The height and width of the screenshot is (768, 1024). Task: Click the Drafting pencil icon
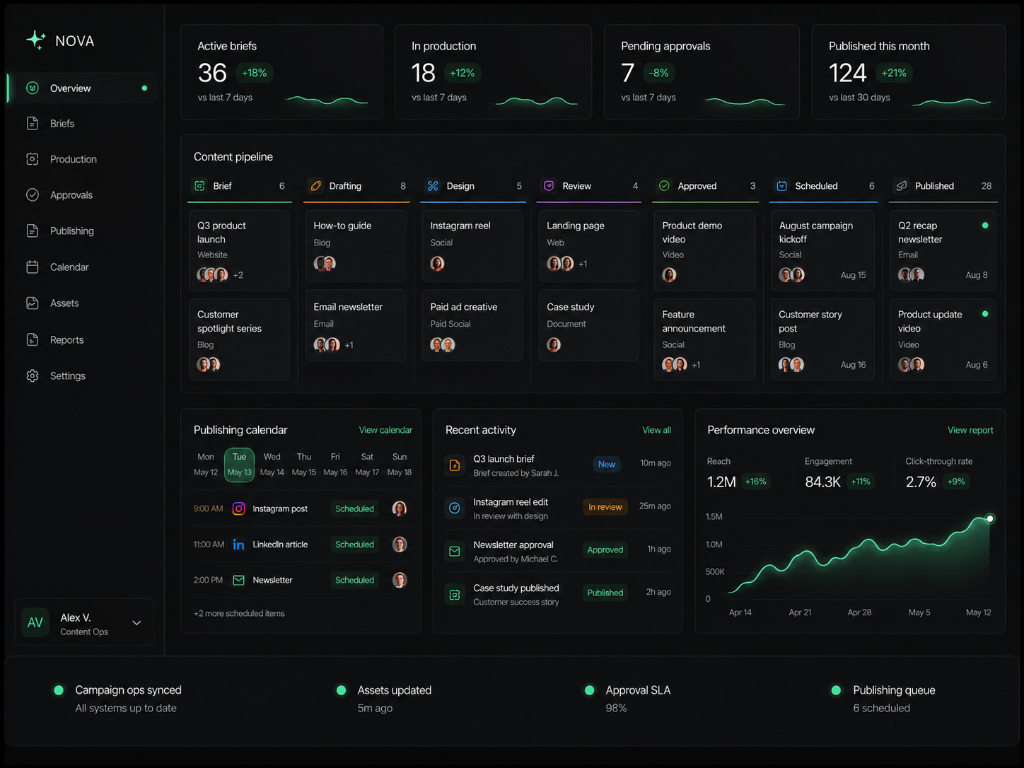click(315, 186)
